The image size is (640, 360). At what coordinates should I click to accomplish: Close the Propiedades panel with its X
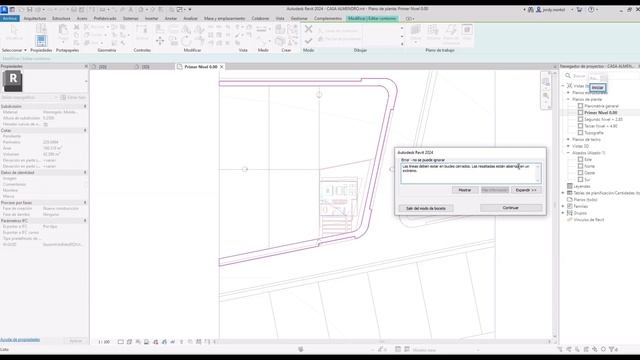pos(86,66)
